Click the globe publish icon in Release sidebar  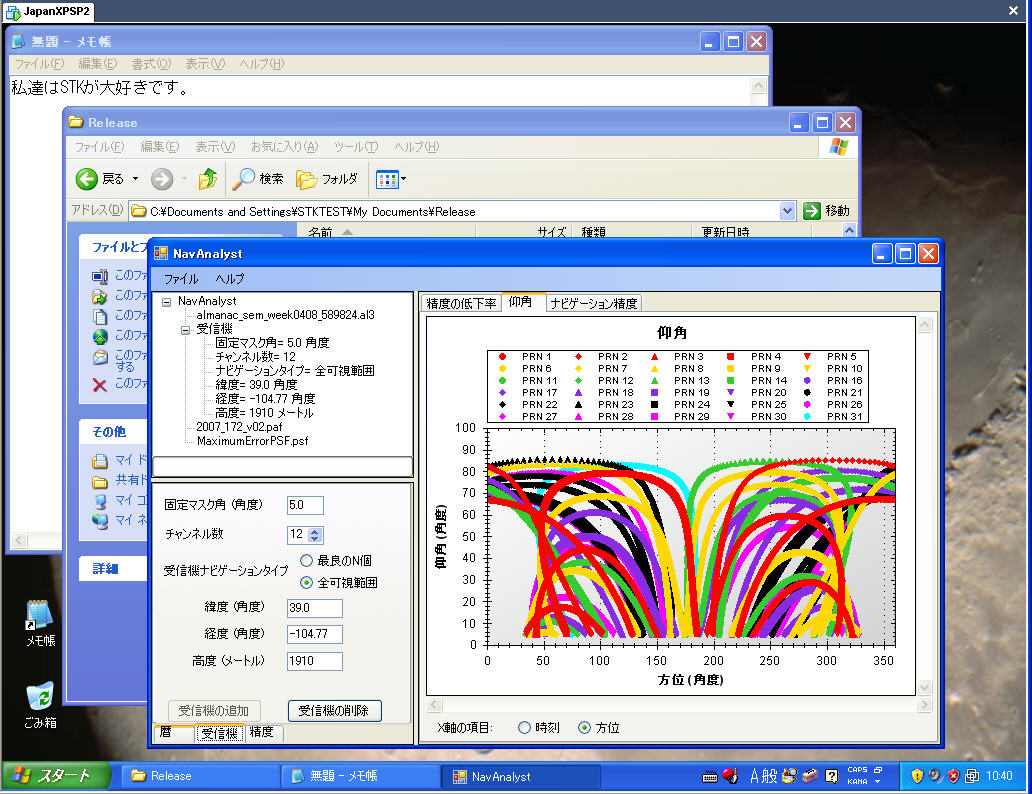[x=100, y=337]
